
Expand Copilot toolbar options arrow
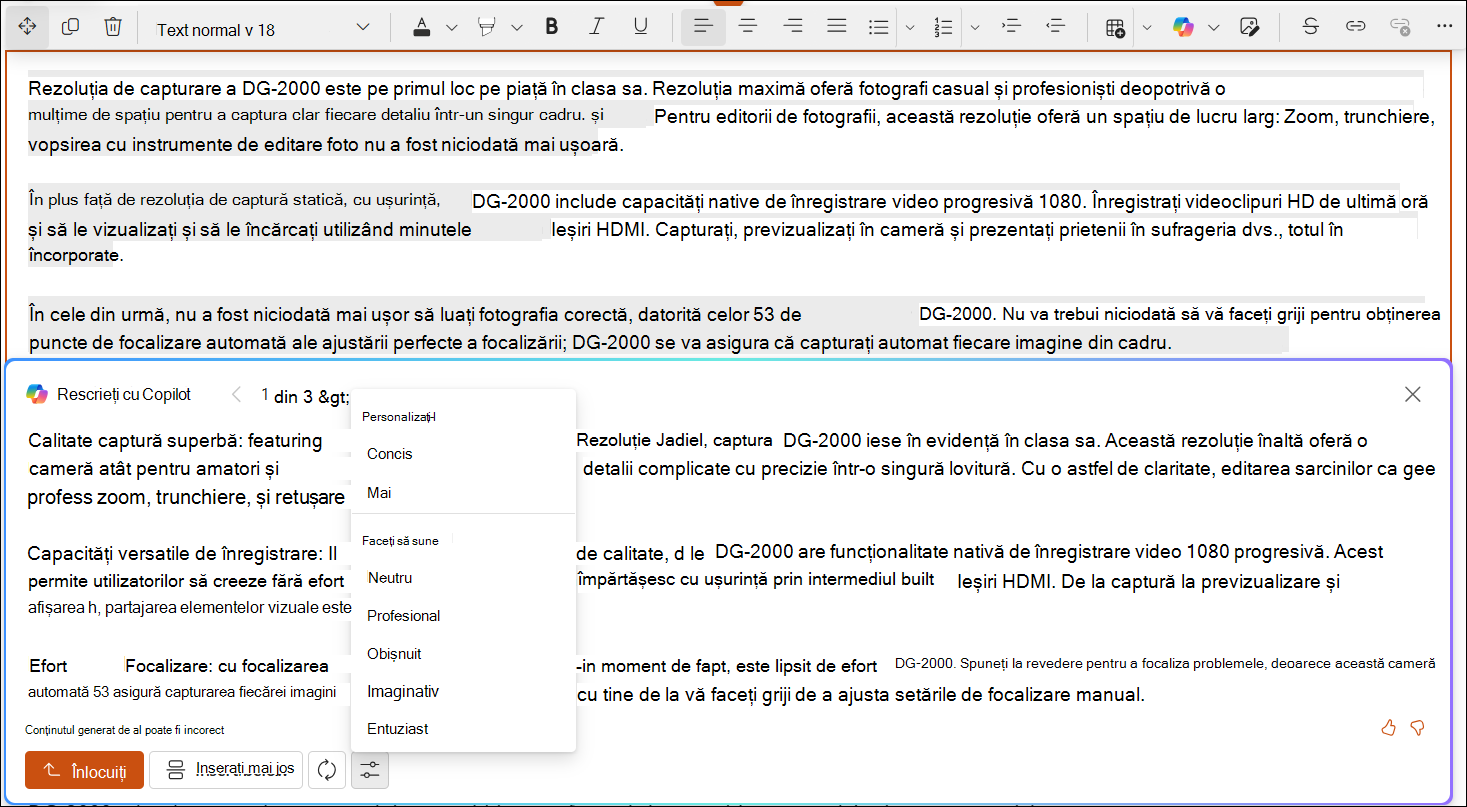[1213, 28]
